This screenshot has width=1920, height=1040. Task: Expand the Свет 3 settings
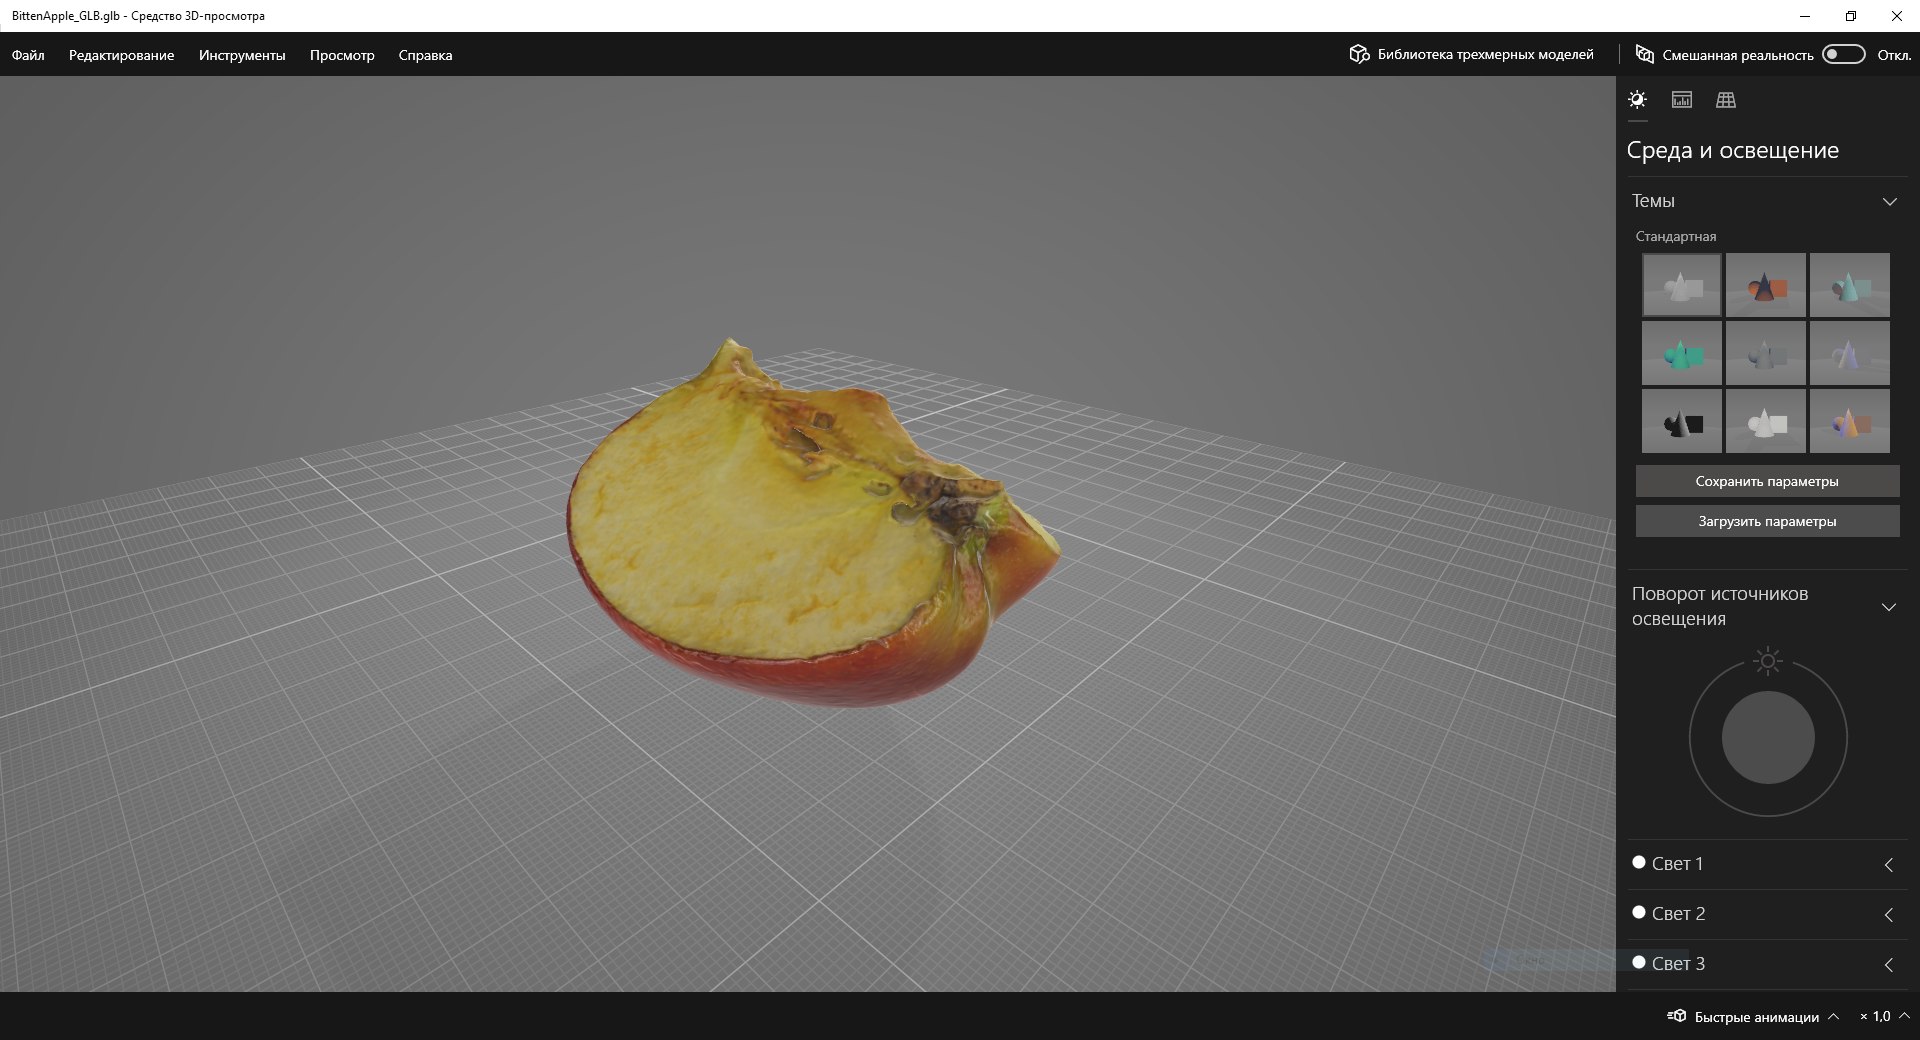pyautogui.click(x=1889, y=965)
